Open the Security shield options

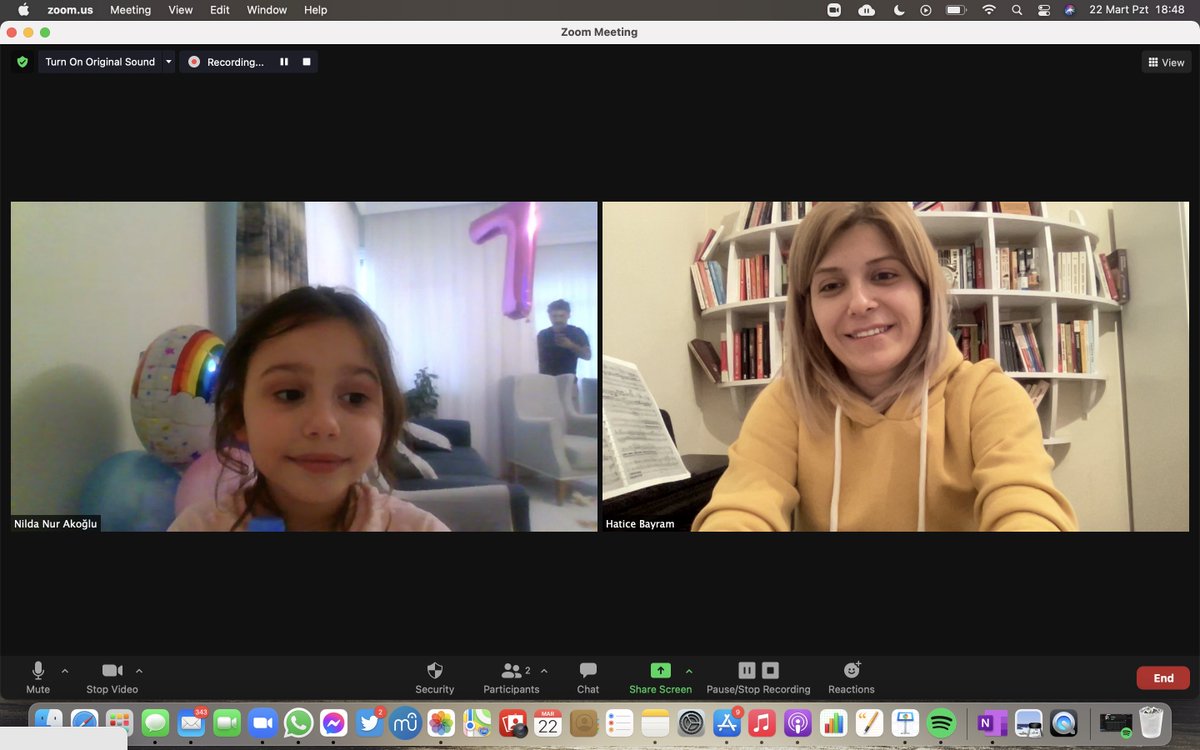click(x=435, y=677)
